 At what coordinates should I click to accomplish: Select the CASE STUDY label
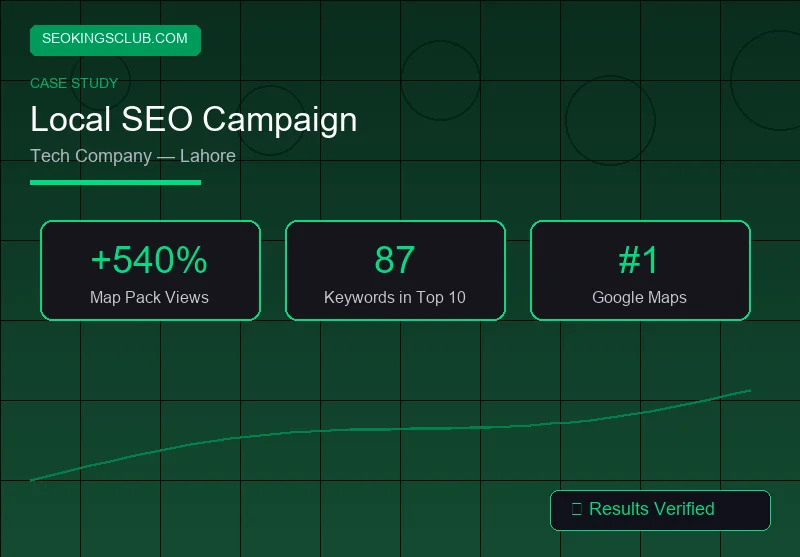pos(74,83)
